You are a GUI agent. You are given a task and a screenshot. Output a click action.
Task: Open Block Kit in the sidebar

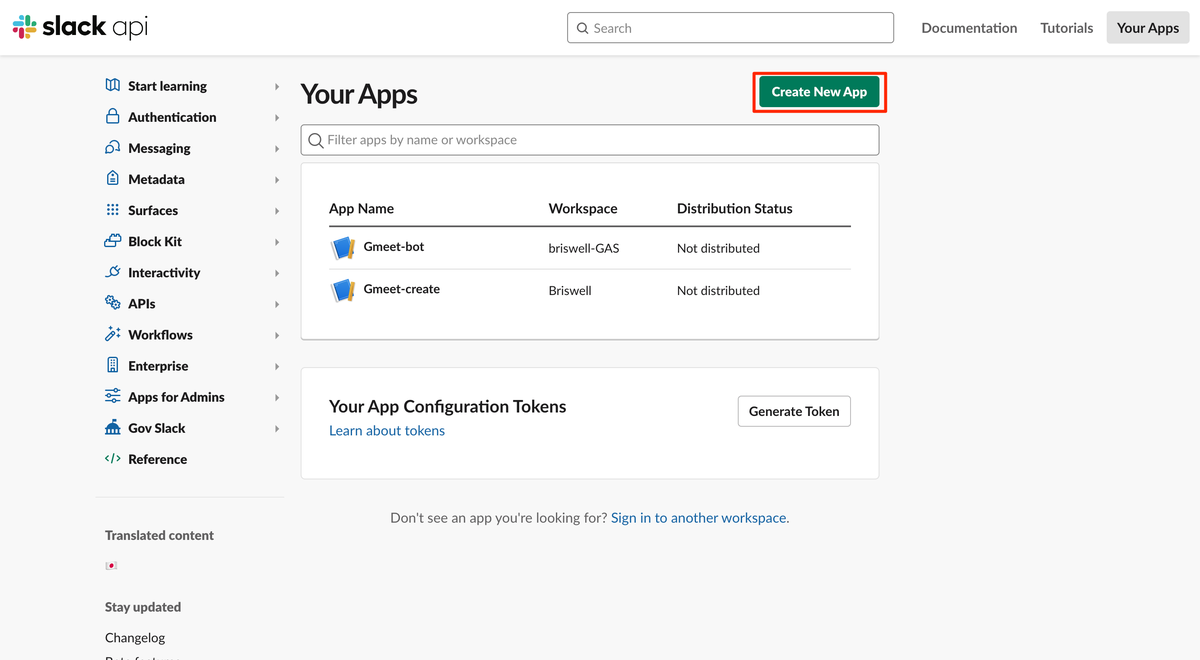coord(155,241)
